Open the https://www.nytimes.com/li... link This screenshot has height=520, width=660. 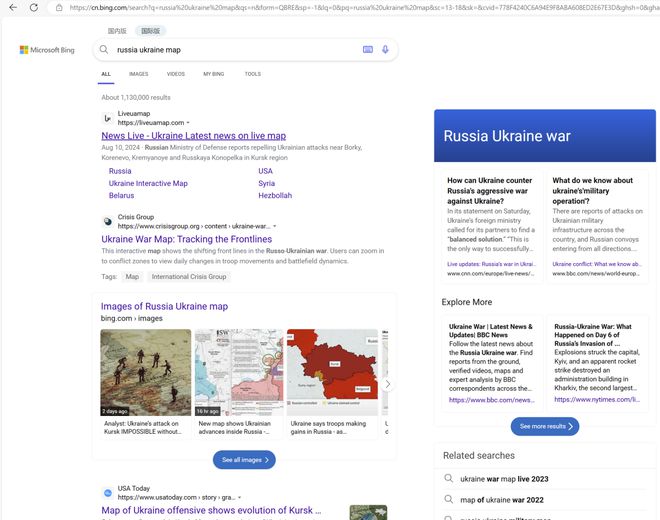[x=596, y=399]
